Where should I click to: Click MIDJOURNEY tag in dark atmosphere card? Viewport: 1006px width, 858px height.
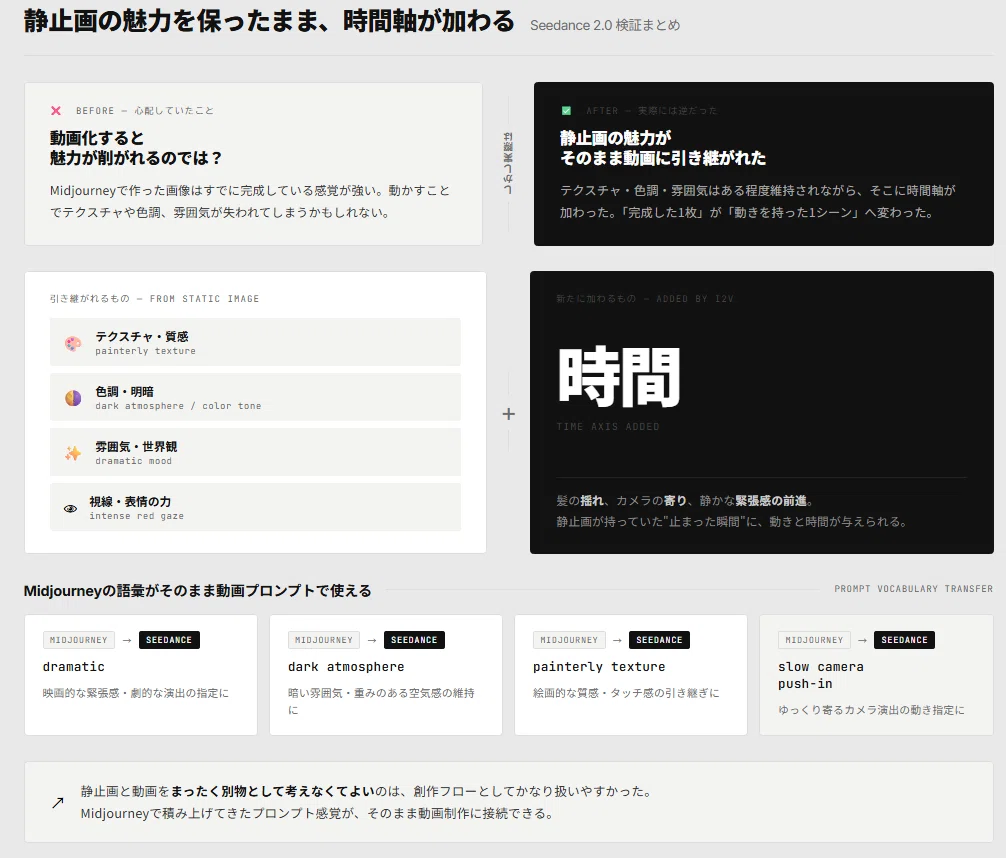pyautogui.click(x=324, y=640)
